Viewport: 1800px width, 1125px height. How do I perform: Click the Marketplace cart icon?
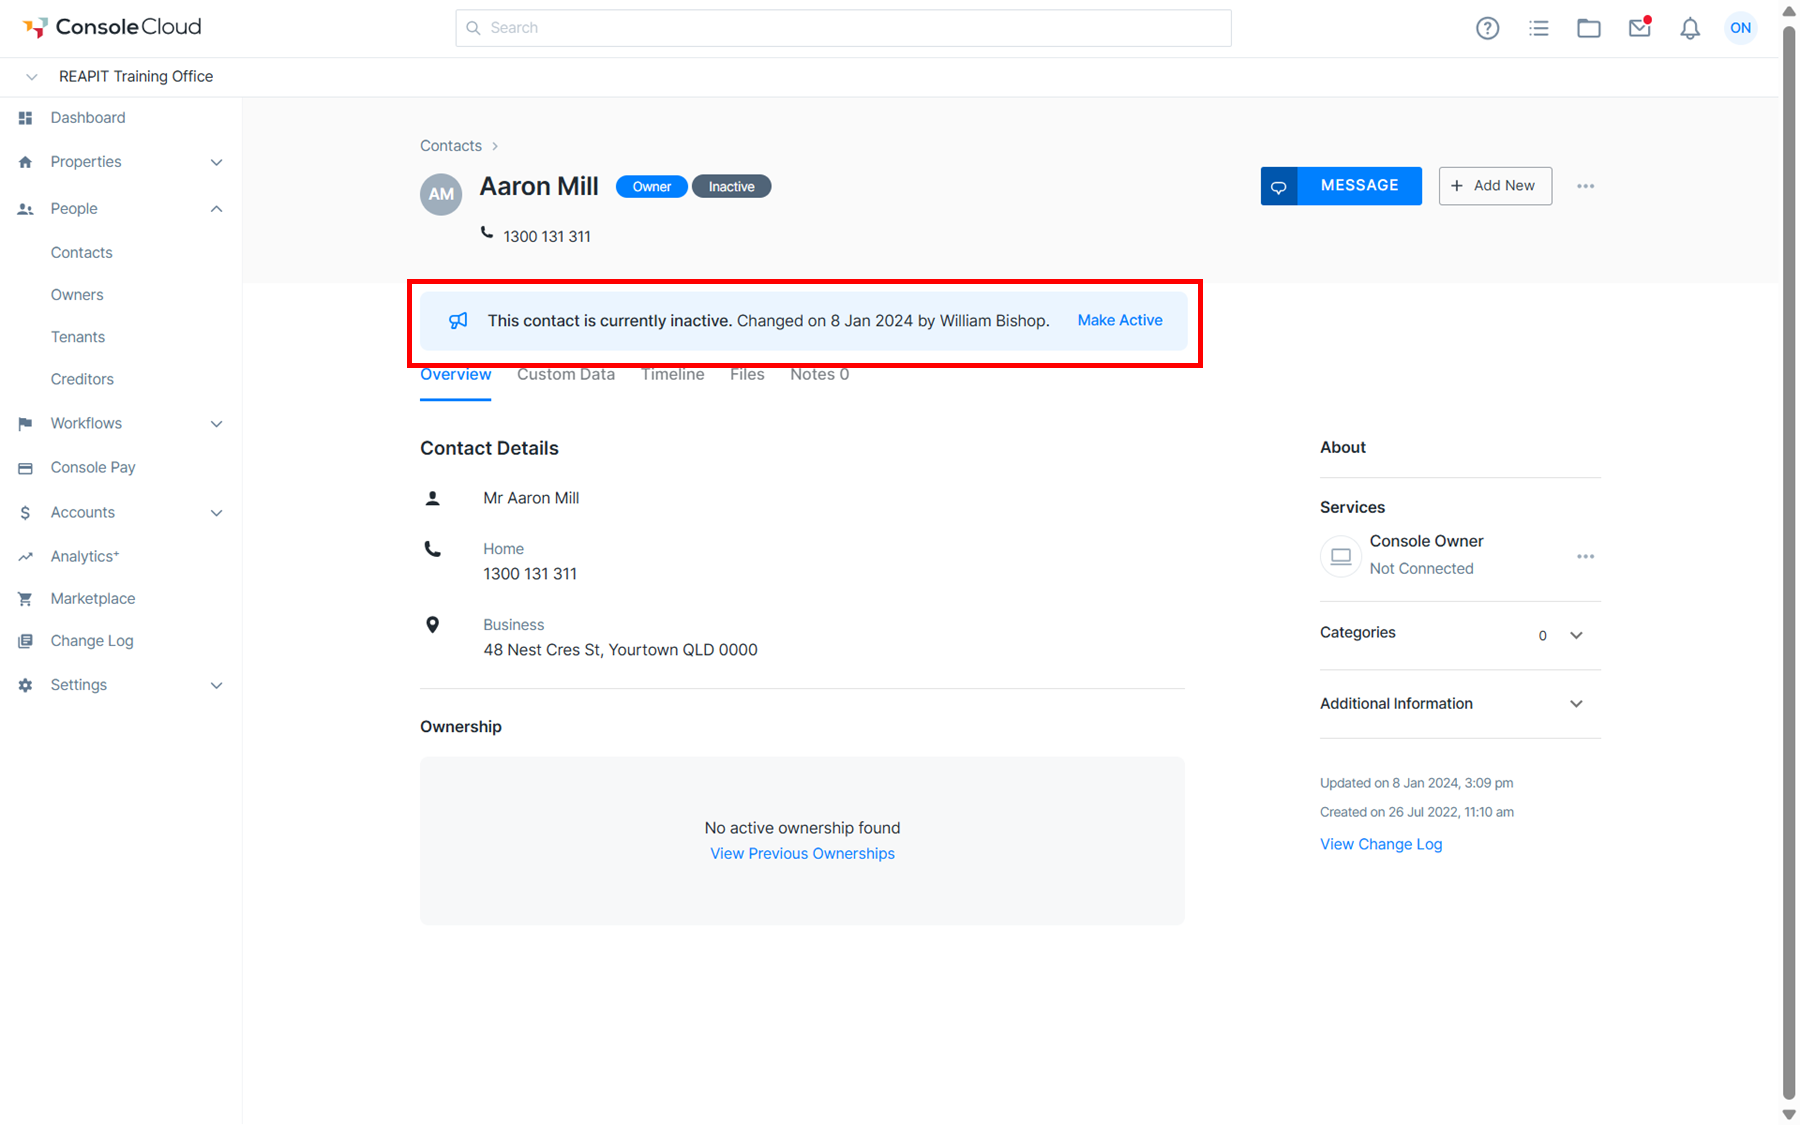coord(26,599)
